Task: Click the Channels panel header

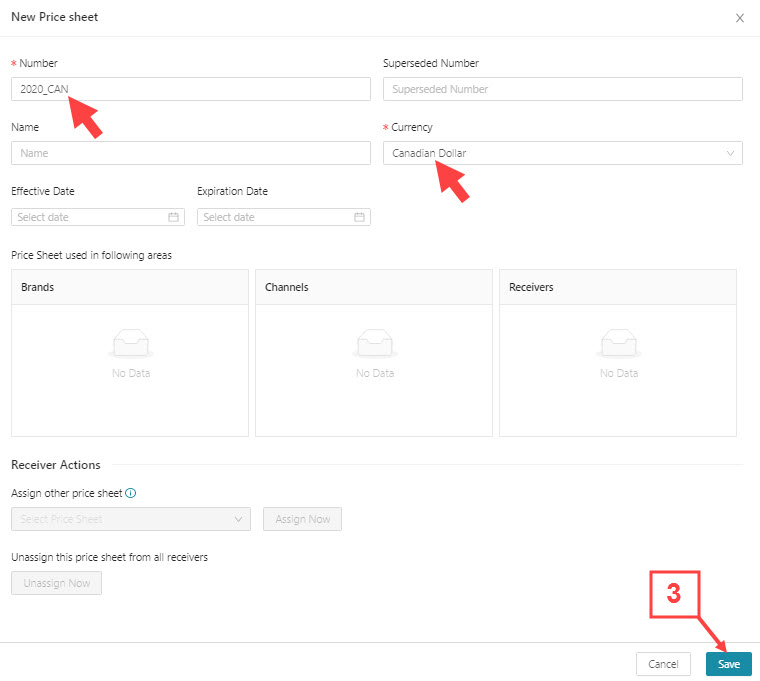Action: [x=374, y=287]
